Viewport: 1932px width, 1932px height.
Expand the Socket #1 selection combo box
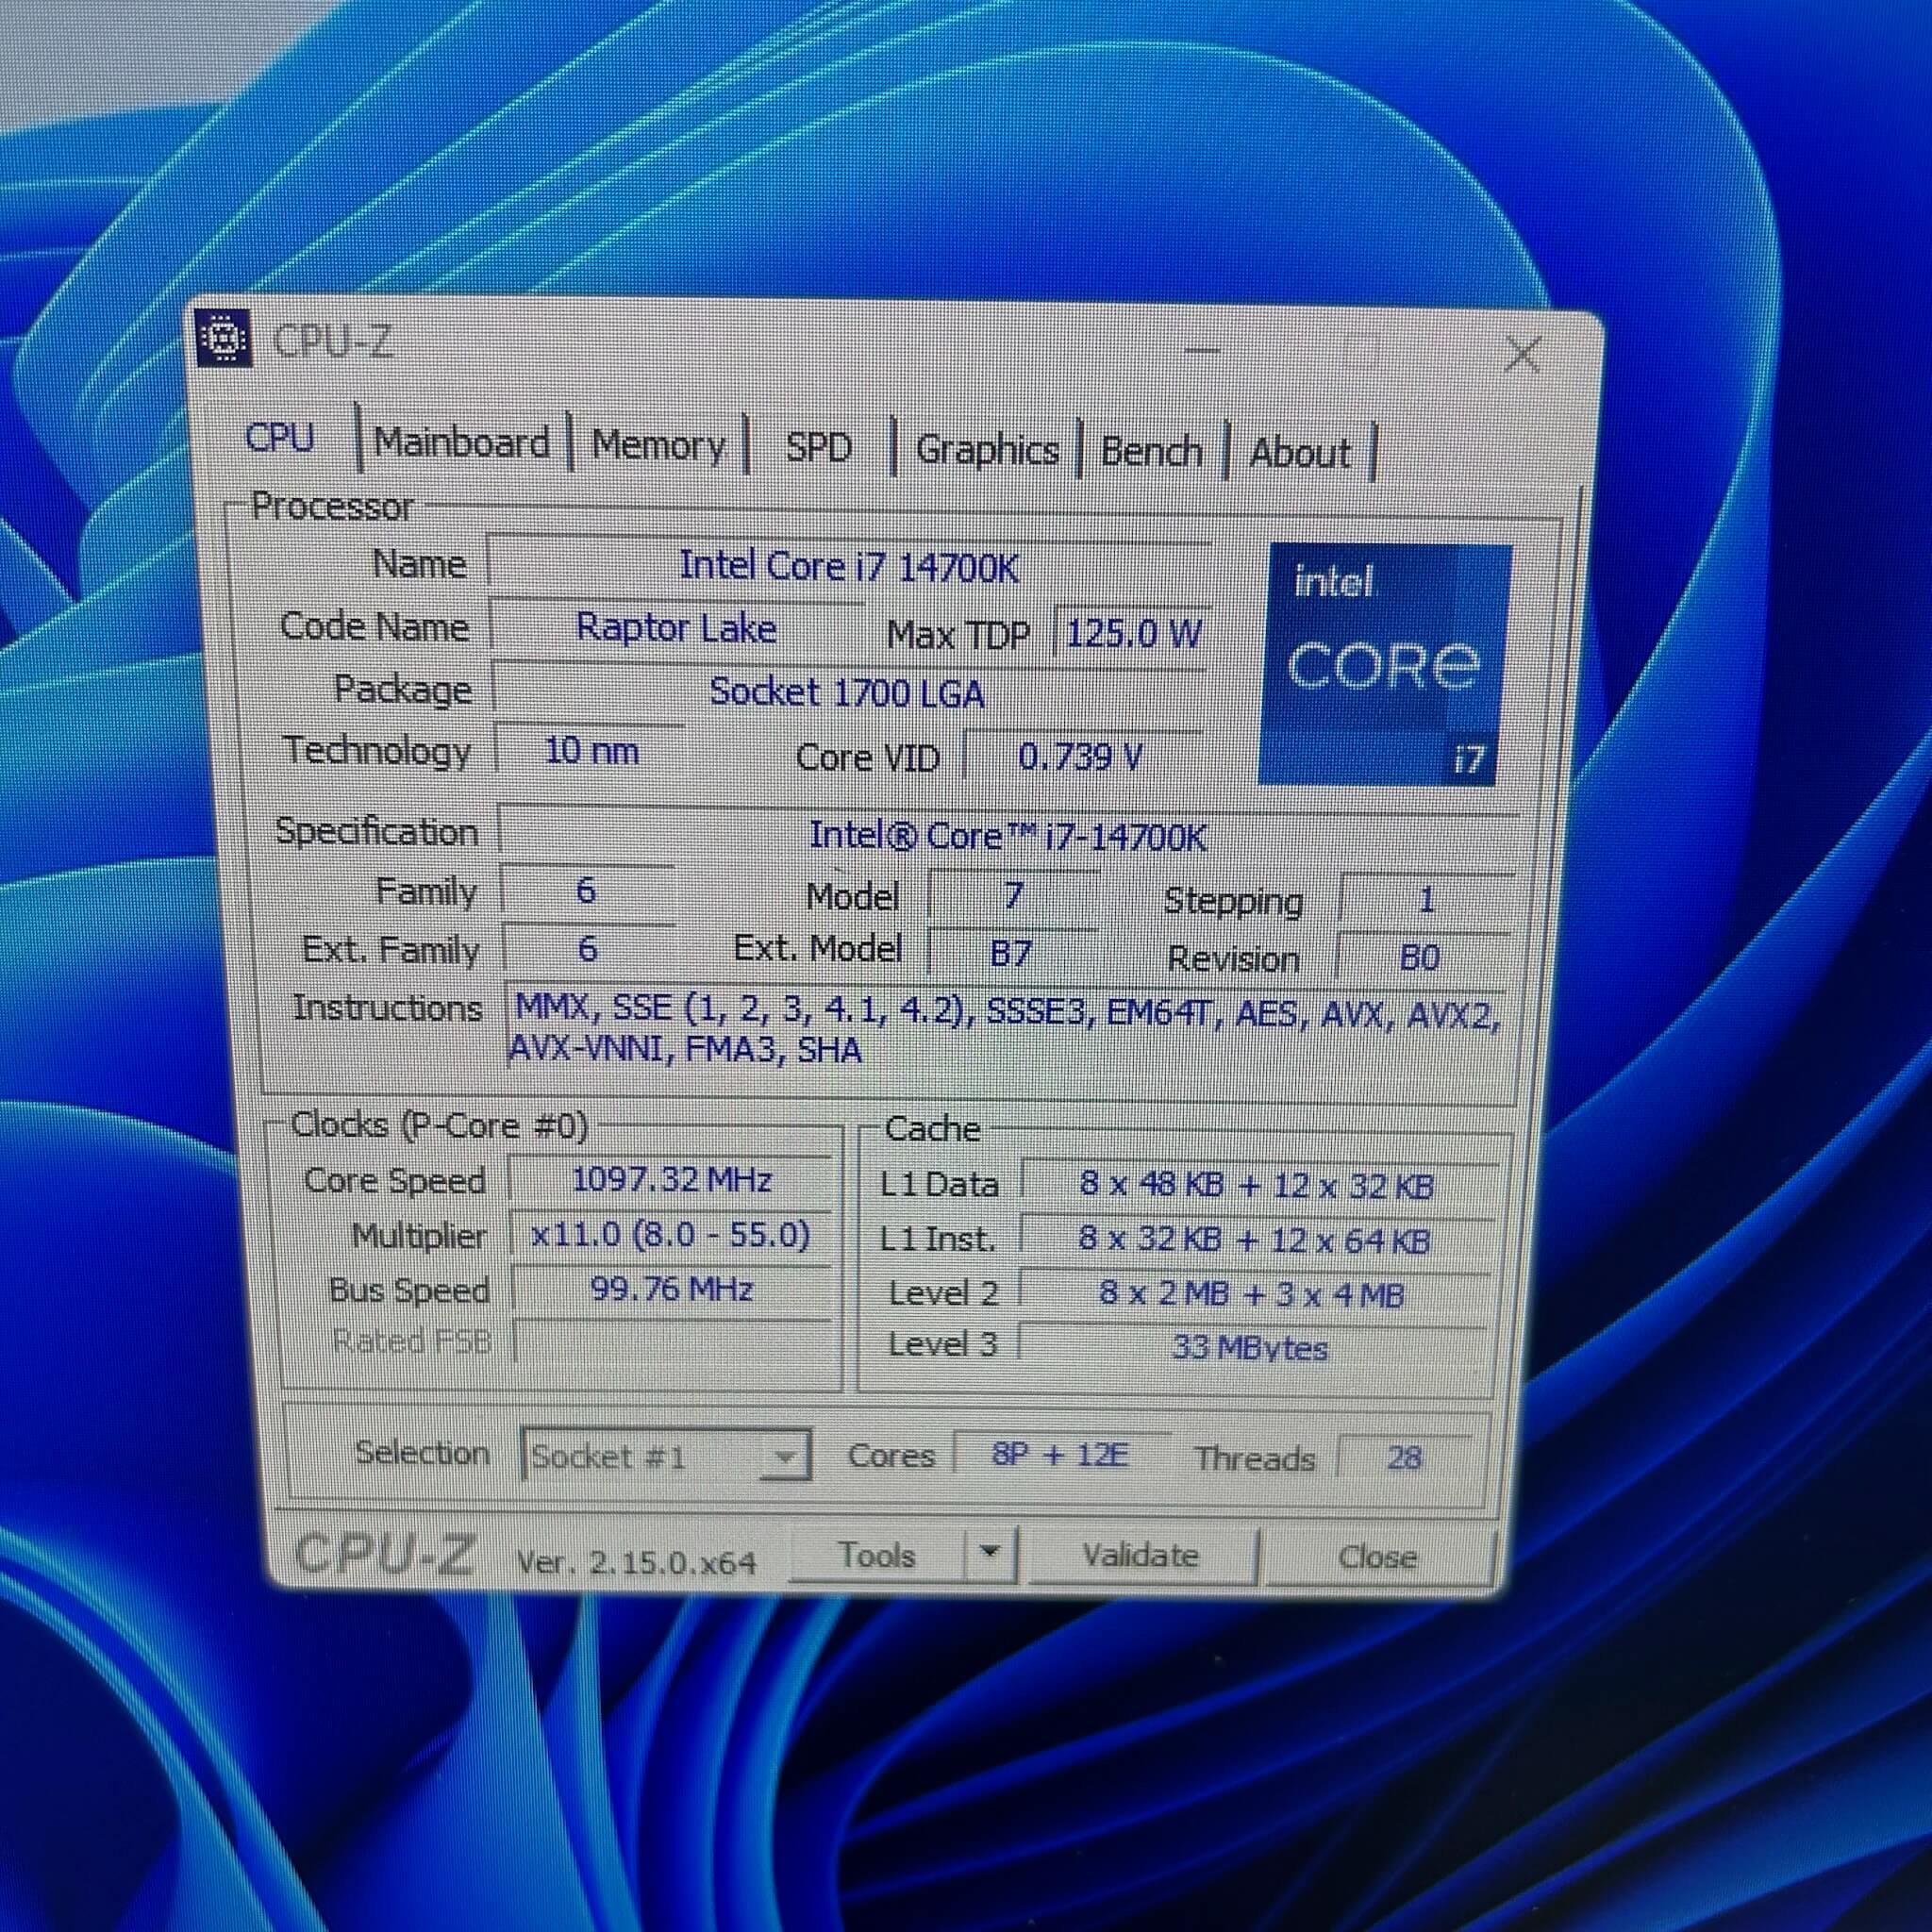(665, 1456)
